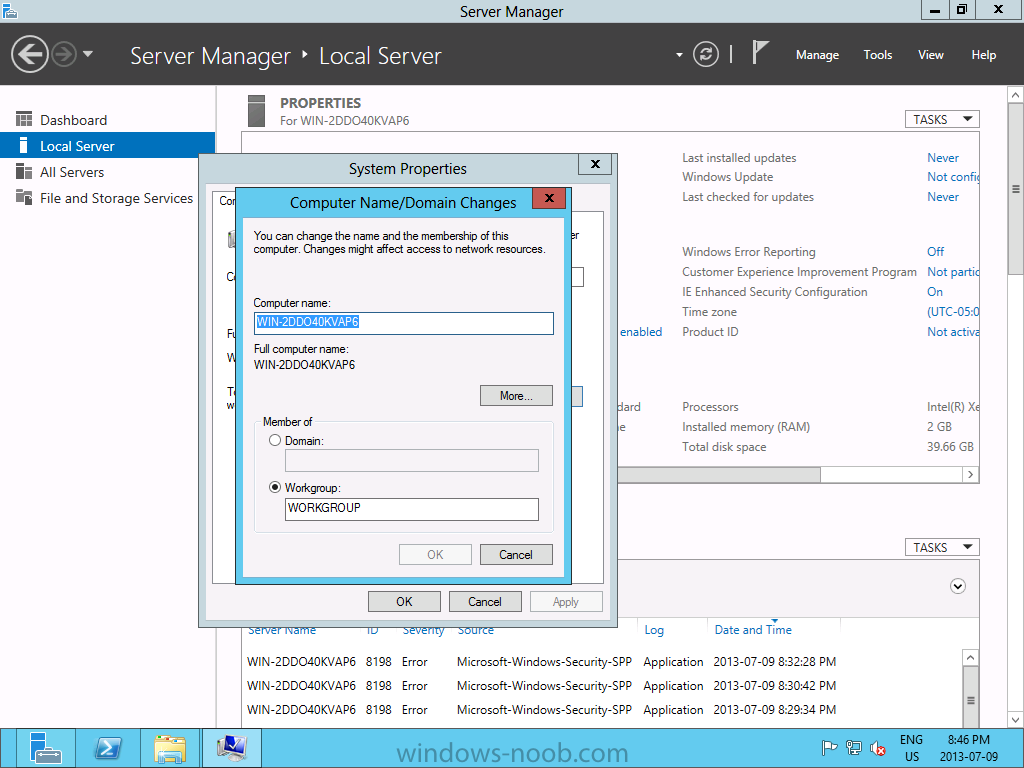1024x768 pixels.
Task: Select the event logged at 8:30:42 PM
Action: tap(541, 686)
